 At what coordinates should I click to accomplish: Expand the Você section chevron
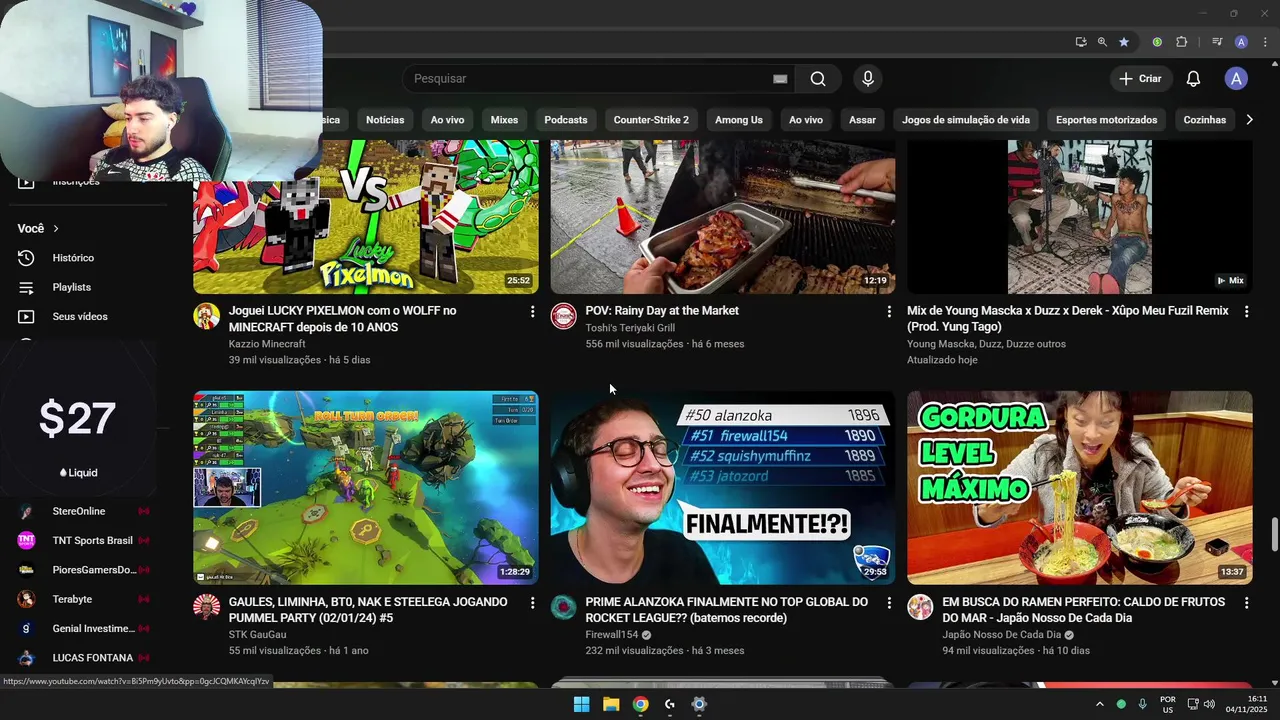(x=56, y=229)
